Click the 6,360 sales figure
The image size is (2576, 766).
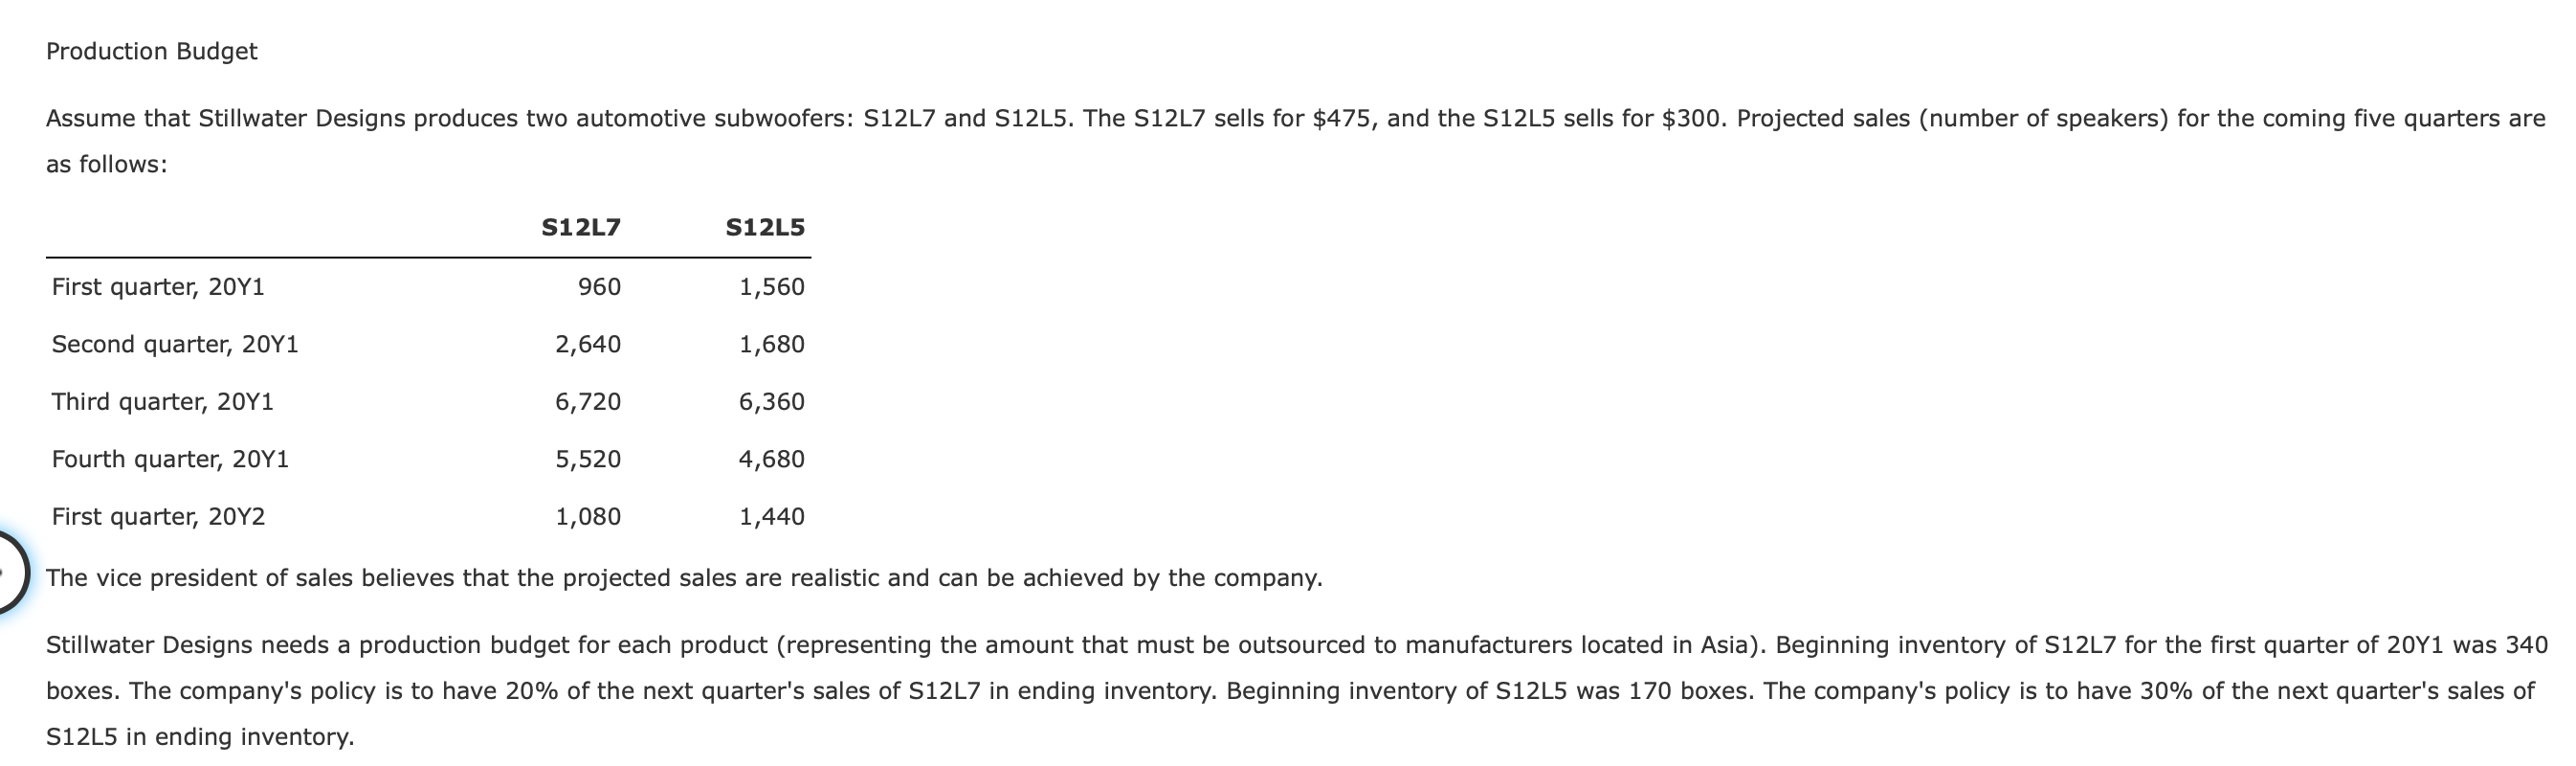[x=772, y=402]
